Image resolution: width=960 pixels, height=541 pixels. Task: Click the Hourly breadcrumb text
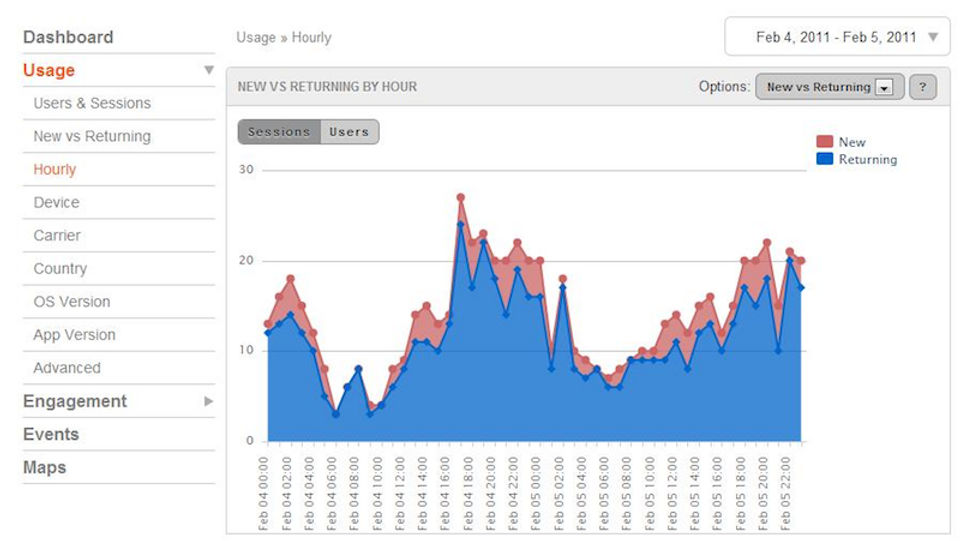point(311,37)
